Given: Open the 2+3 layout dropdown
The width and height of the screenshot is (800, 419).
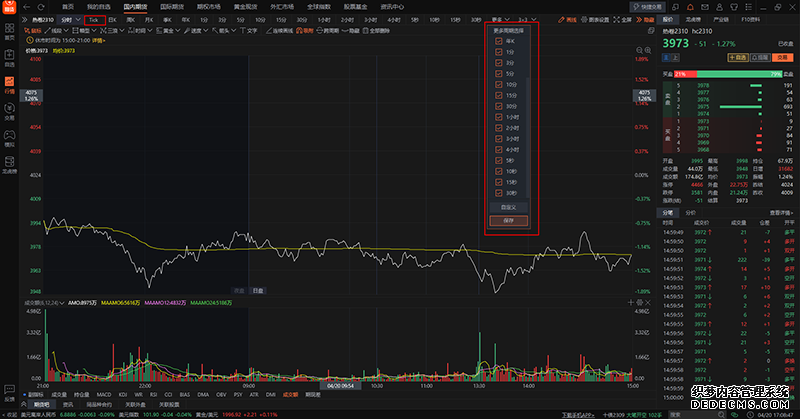Looking at the screenshot, I should pyautogui.click(x=524, y=19).
